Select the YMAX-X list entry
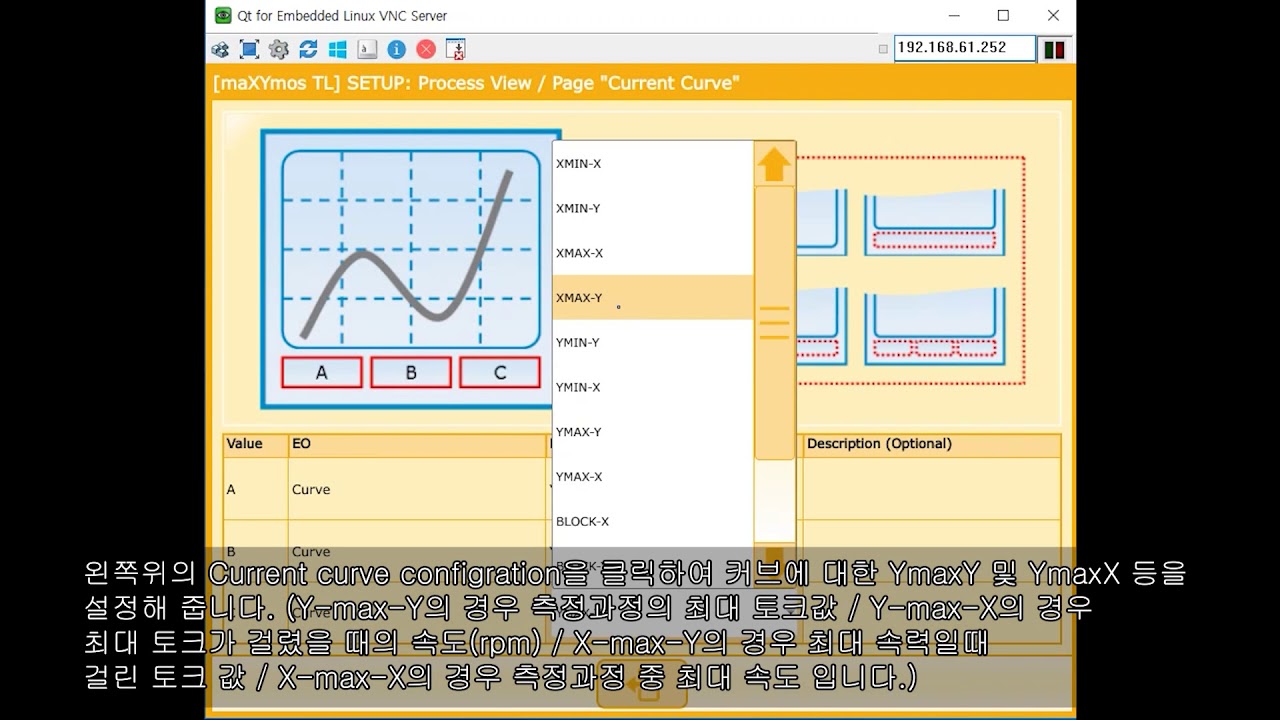 click(x=653, y=476)
